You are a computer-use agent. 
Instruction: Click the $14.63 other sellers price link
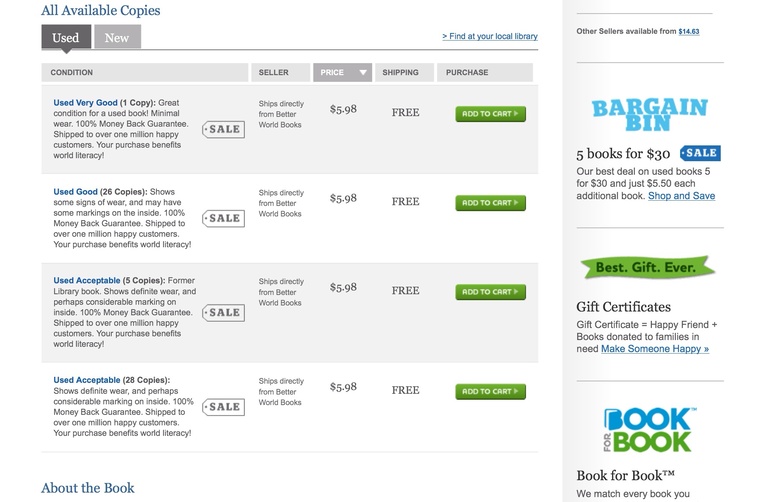click(x=689, y=31)
